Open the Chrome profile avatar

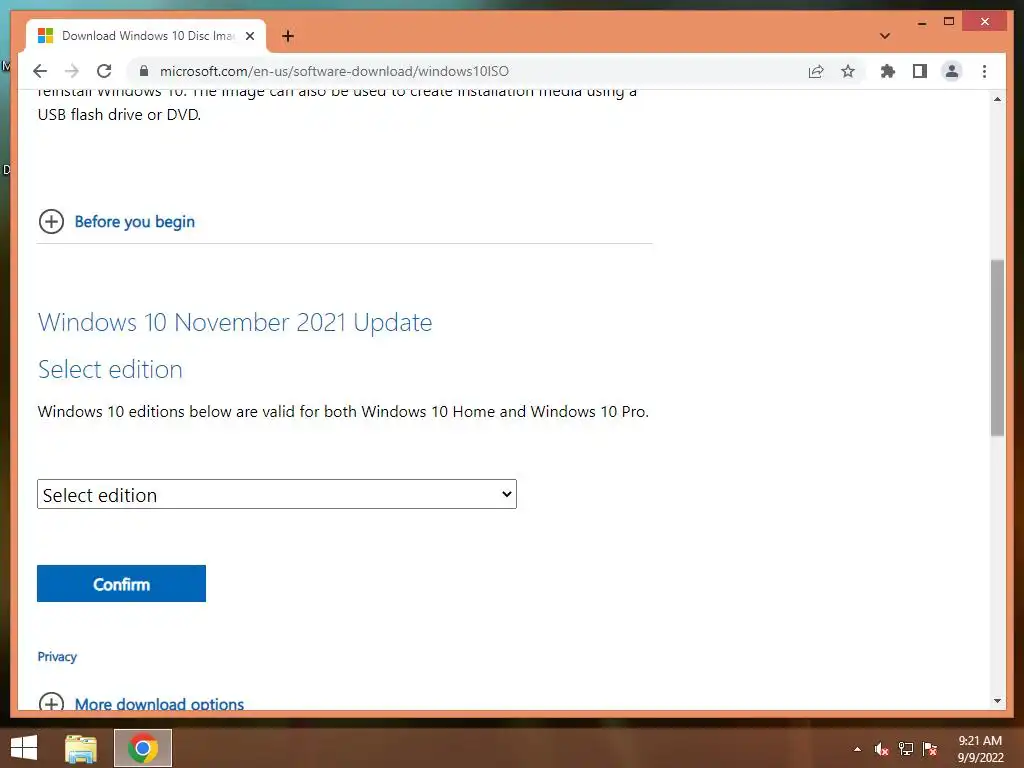point(952,71)
